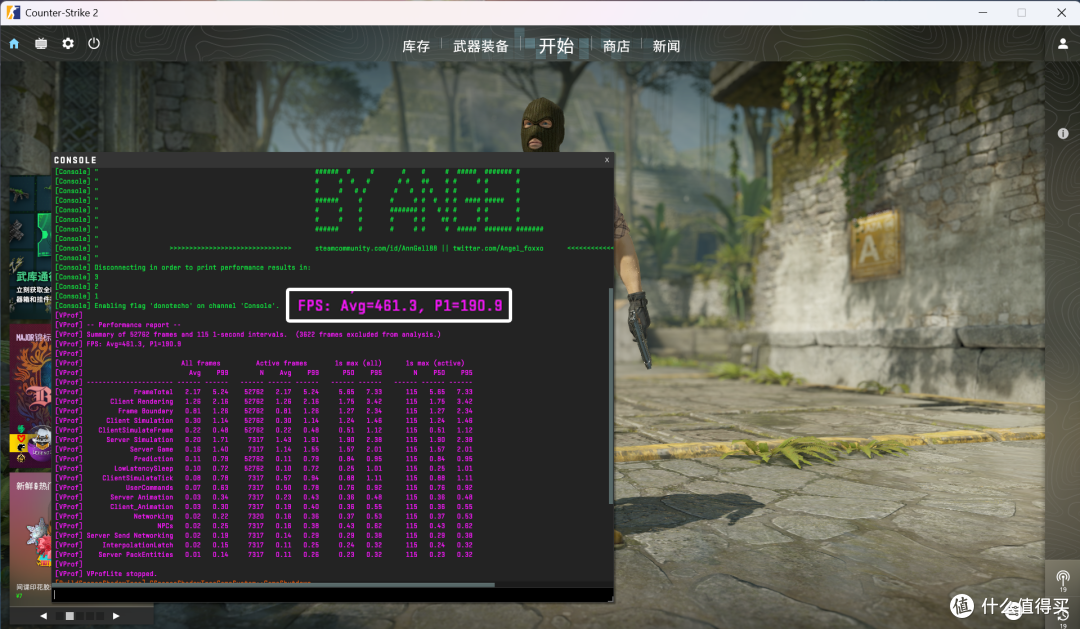Image resolution: width=1080 pixels, height=629 pixels.
Task: Click steamcommunity.com/id/AnnGell88 text in console
Action: [376, 248]
